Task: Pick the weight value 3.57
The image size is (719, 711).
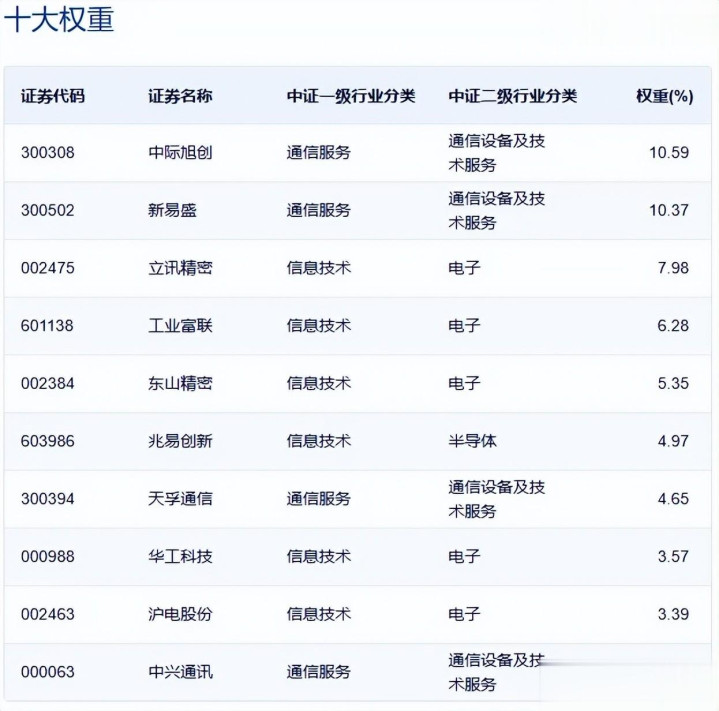Action: click(673, 557)
